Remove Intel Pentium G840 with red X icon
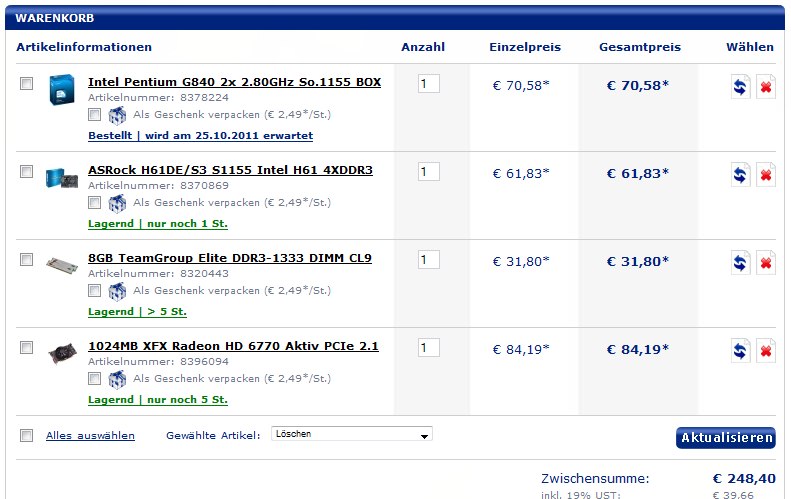The width and height of the screenshot is (791, 499). click(765, 87)
